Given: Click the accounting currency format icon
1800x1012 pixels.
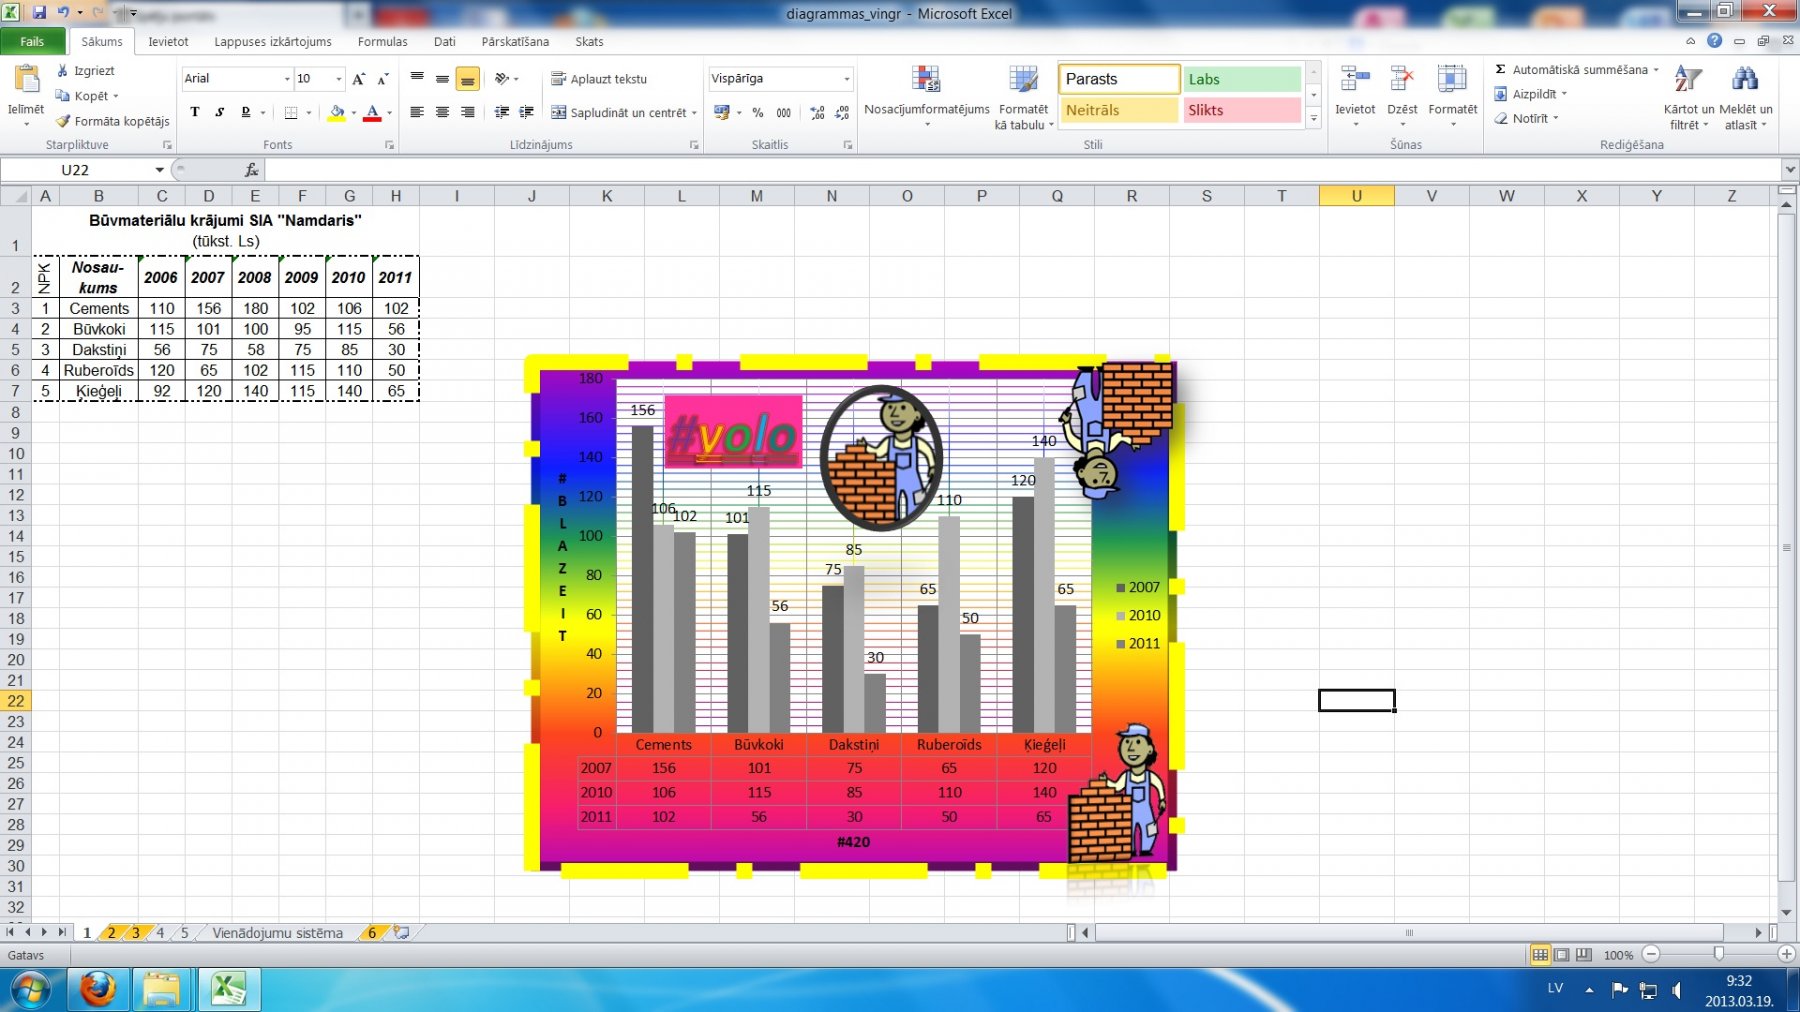Looking at the screenshot, I should [x=722, y=112].
